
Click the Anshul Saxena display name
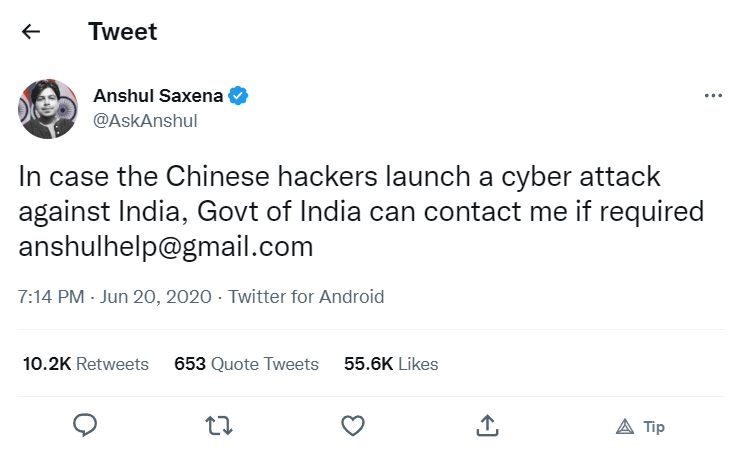tap(159, 96)
